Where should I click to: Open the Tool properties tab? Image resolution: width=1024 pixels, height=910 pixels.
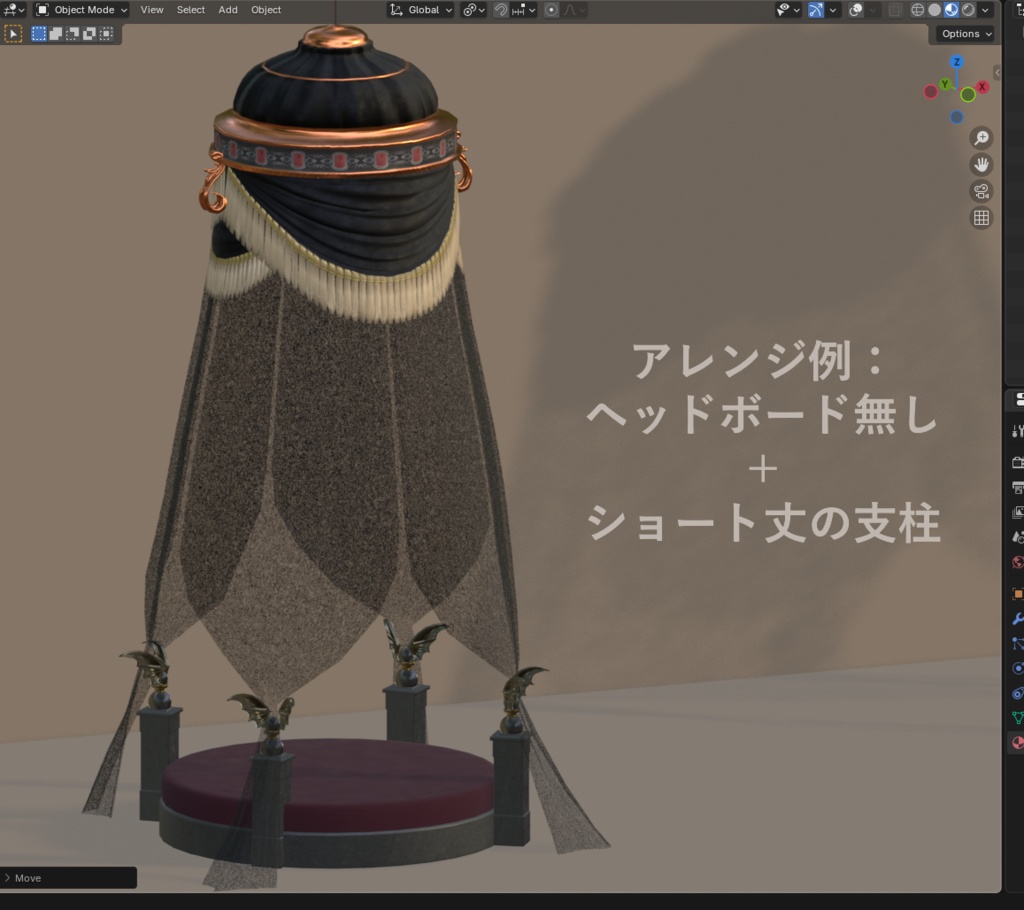[x=1017, y=431]
